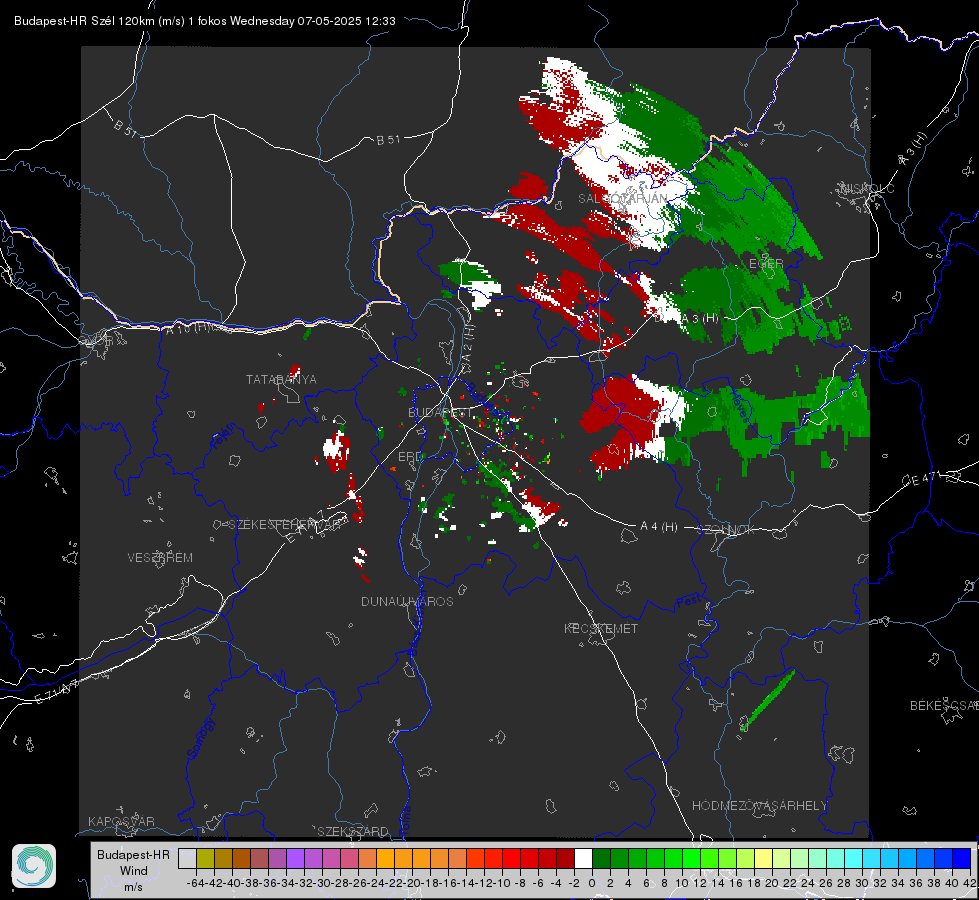Select the amber swatch between -24 and -22
The width and height of the screenshot is (979, 900).
pyautogui.click(x=385, y=858)
